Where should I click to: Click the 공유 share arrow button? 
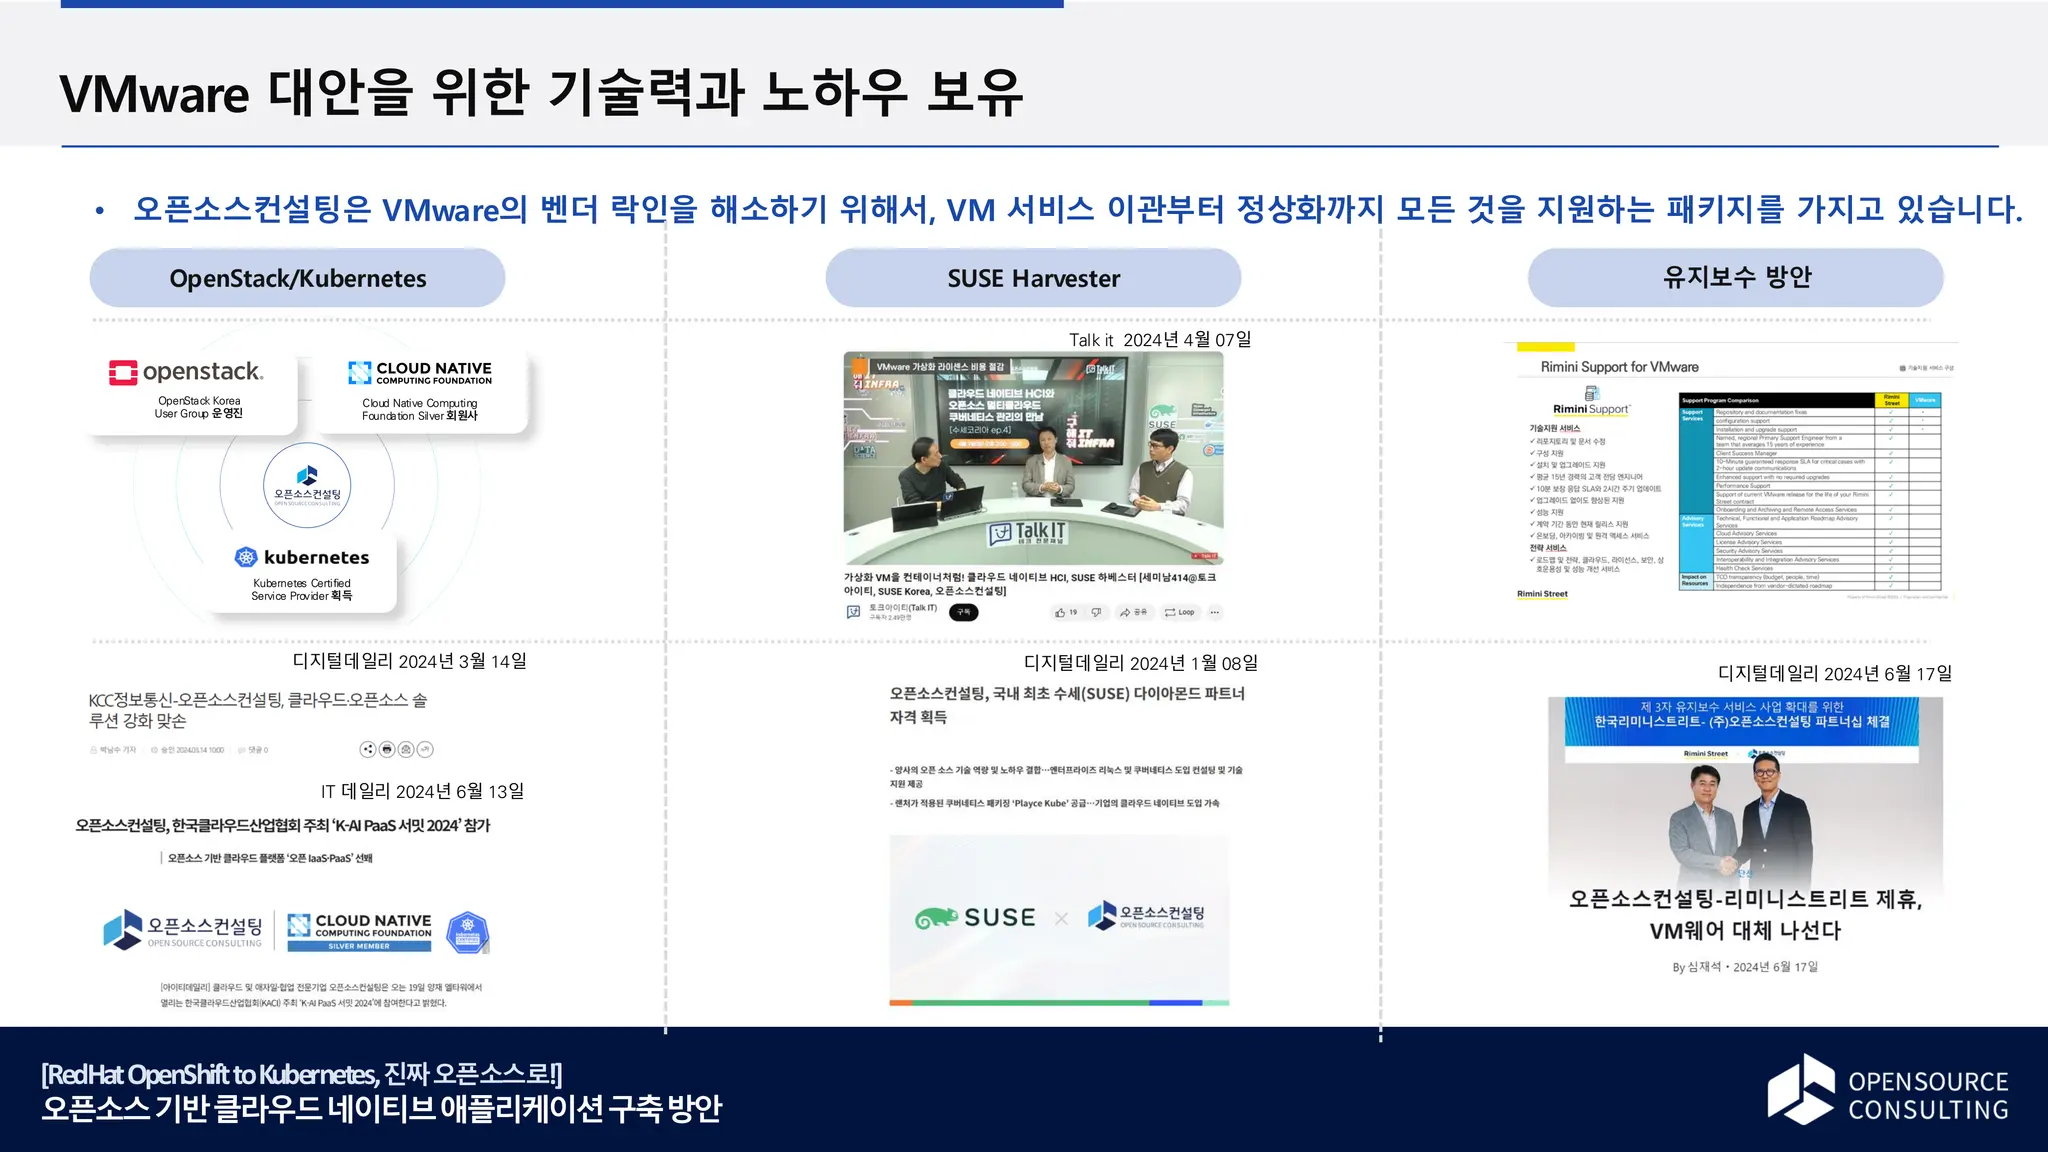1133,612
